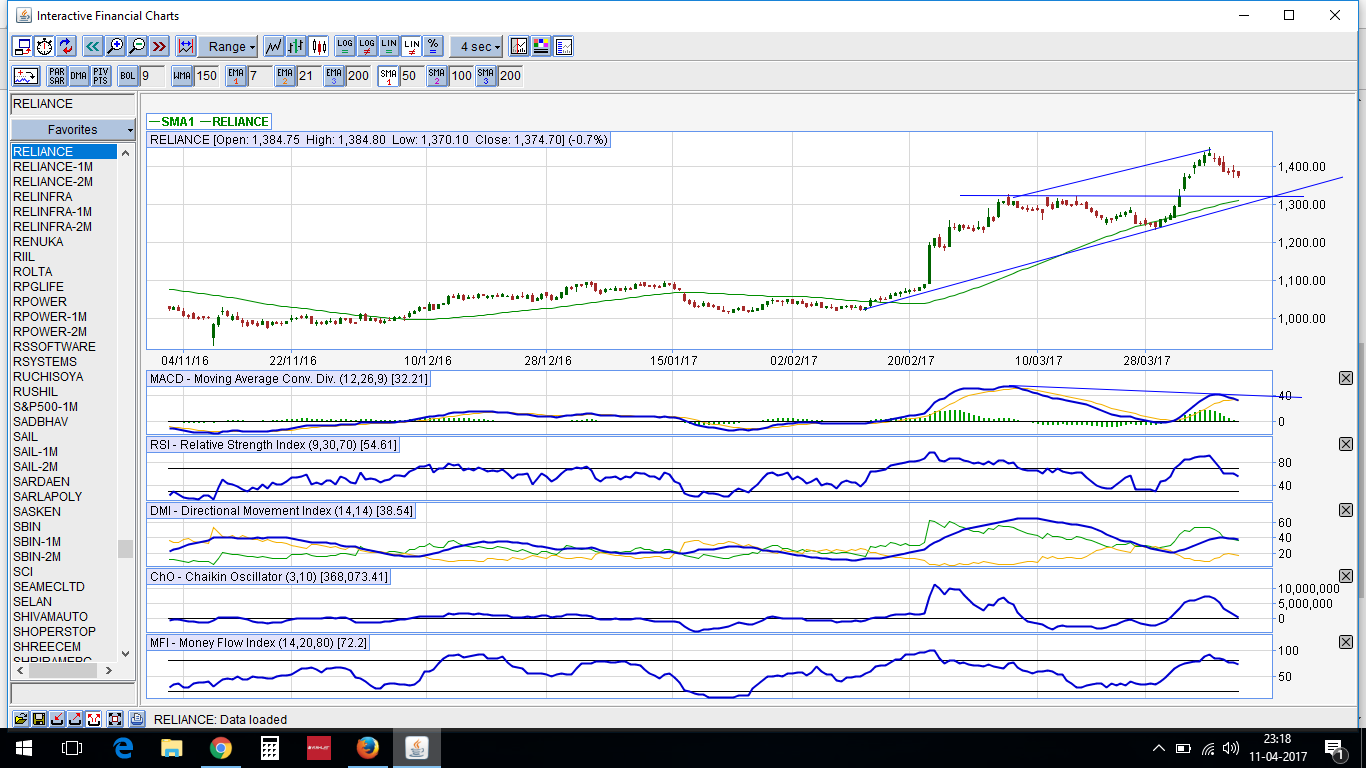Close the Money Flow Index panel
Image resolution: width=1366 pixels, height=768 pixels.
point(1345,642)
